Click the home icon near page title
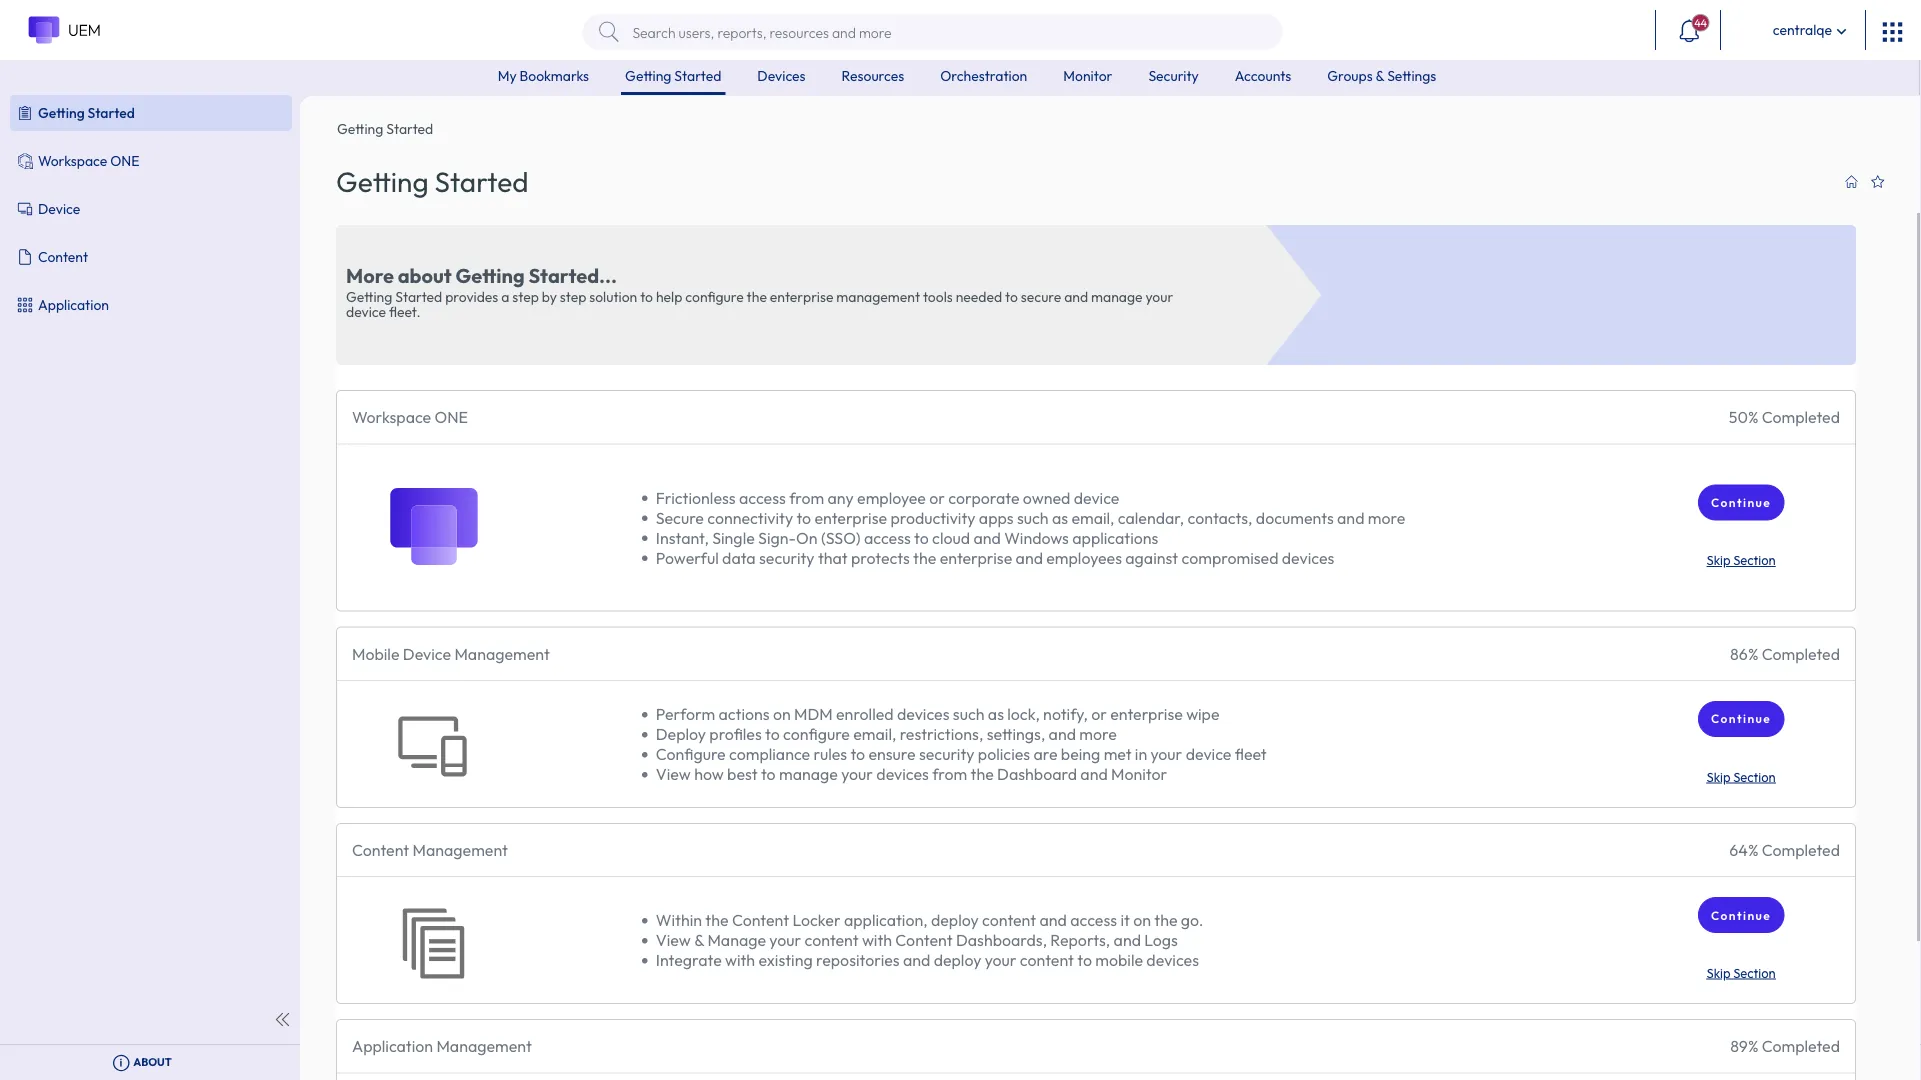This screenshot has width=1921, height=1080. click(x=1851, y=182)
